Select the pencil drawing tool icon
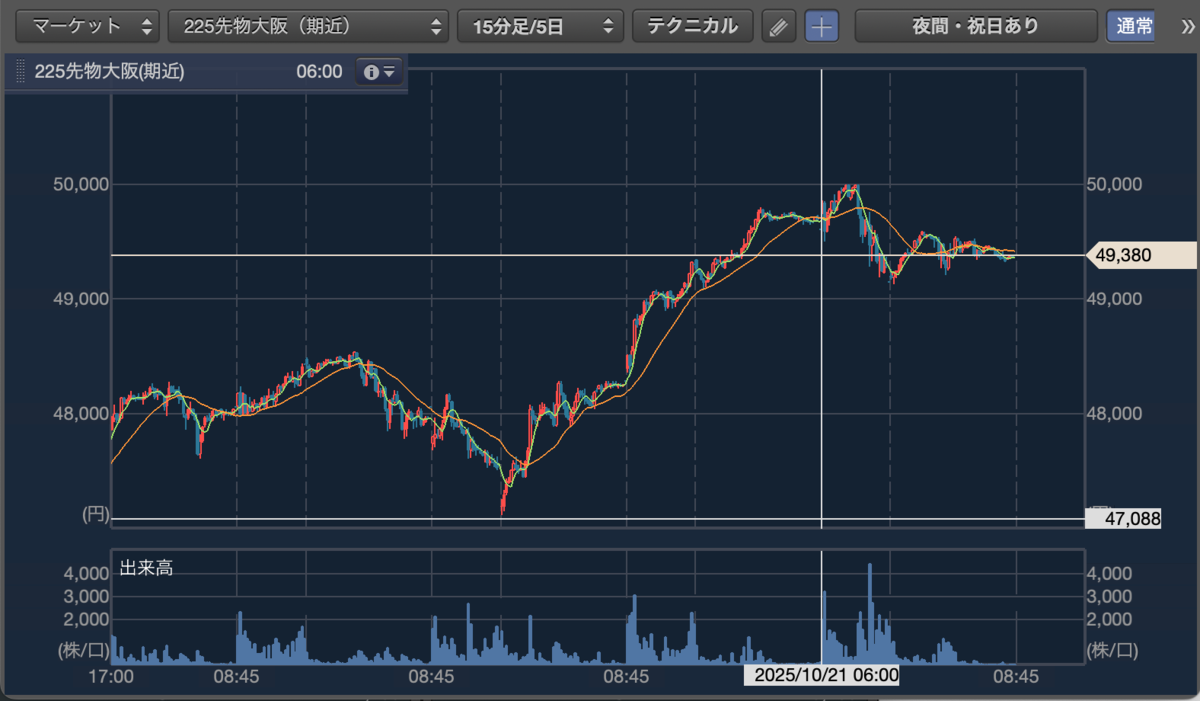Screen dimensions: 1200x701 (778, 26)
